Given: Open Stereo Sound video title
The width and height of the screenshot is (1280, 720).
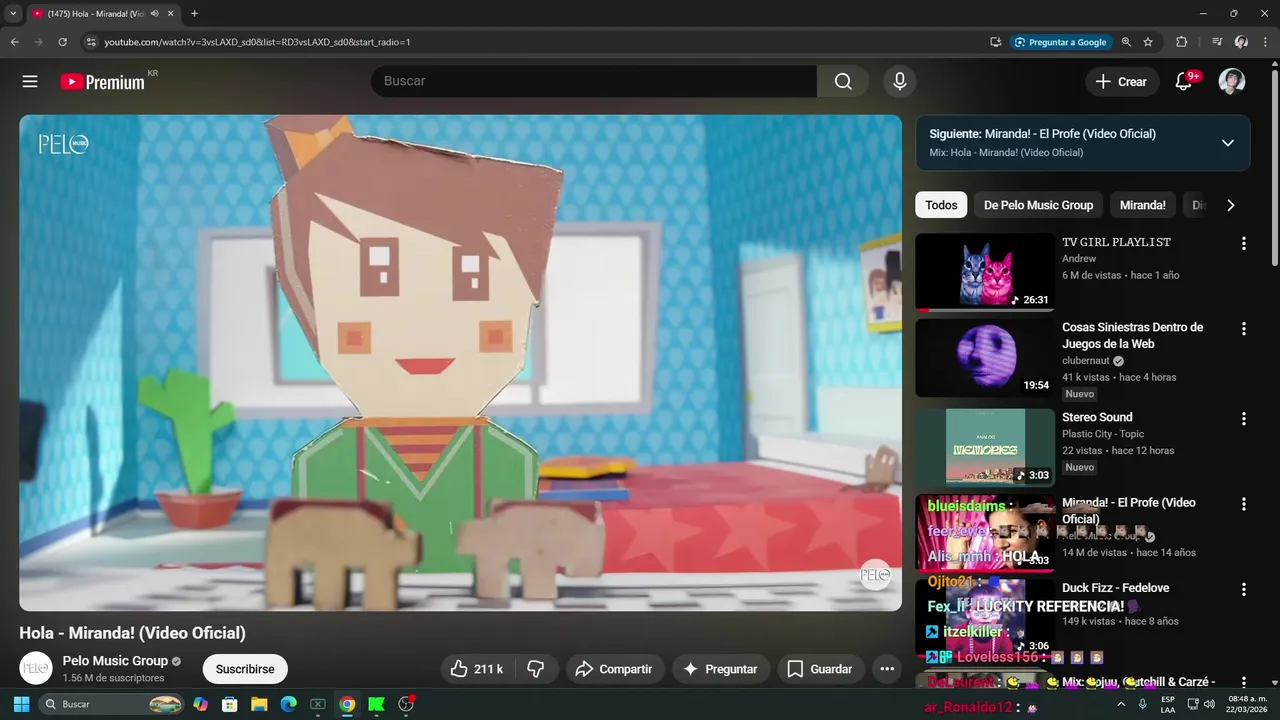Looking at the screenshot, I should pos(1097,417).
